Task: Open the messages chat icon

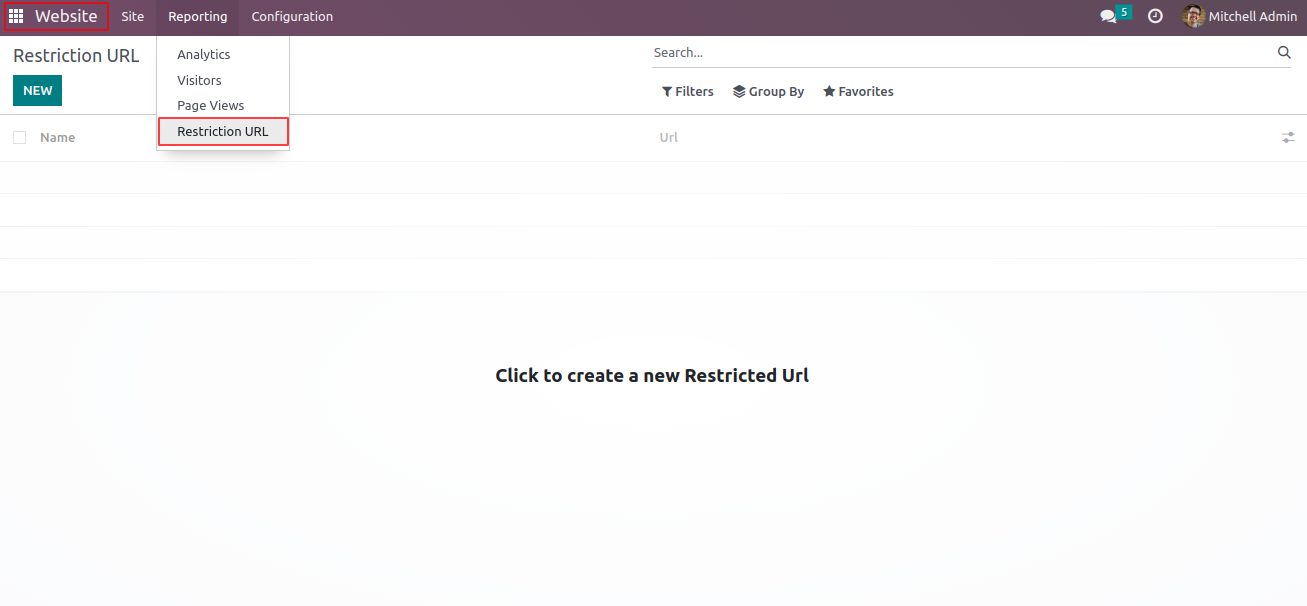Action: pos(1108,17)
